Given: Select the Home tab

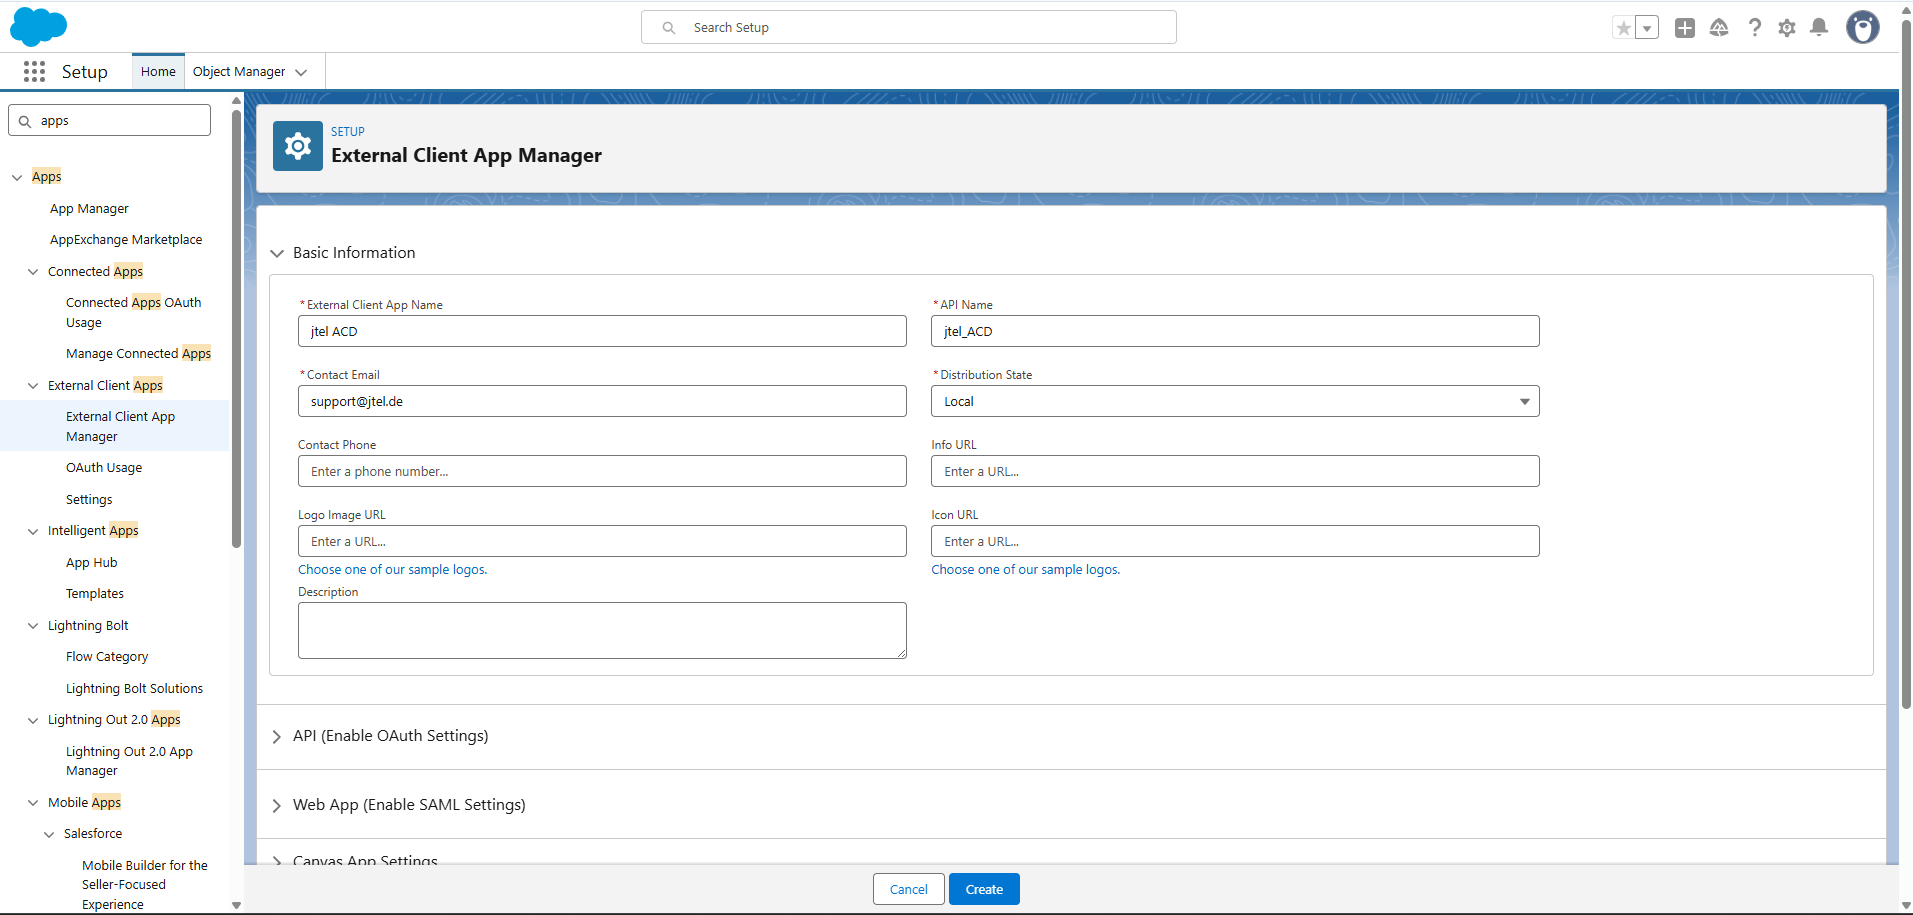Looking at the screenshot, I should (158, 72).
